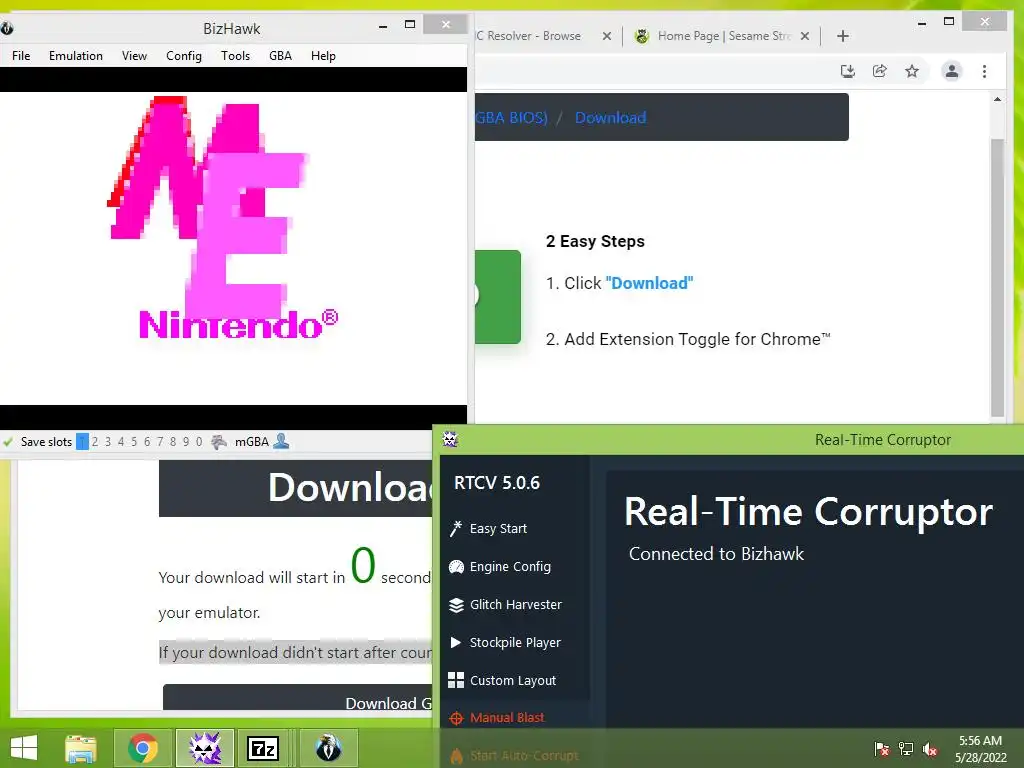Switch to Google Chrome on the taskbar

click(x=143, y=748)
